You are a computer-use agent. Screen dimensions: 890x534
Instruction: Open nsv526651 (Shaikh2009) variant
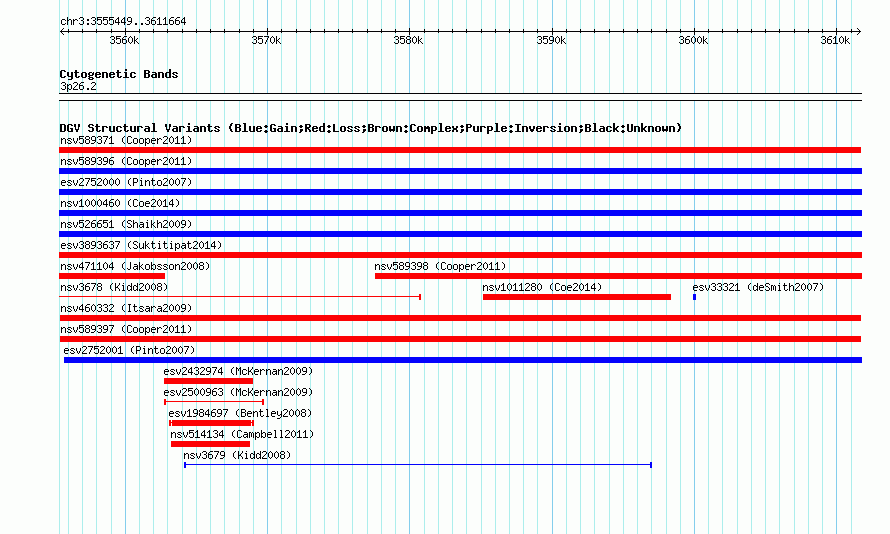[126, 224]
